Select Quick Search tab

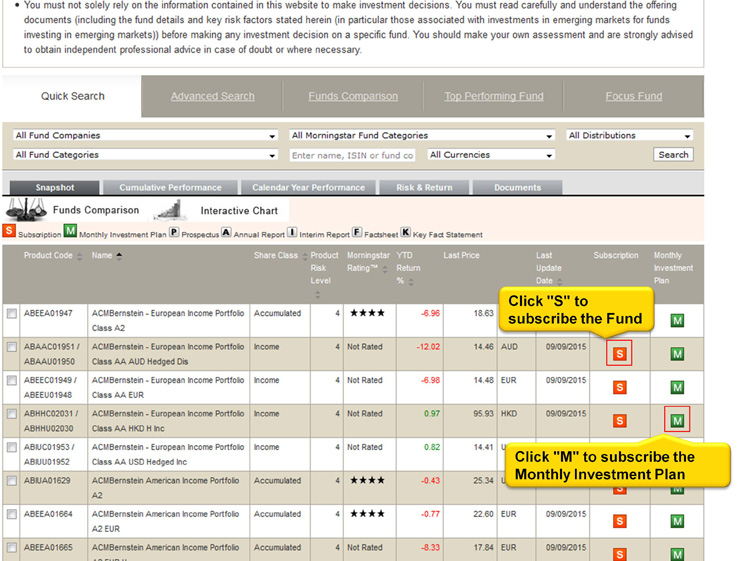[73, 96]
